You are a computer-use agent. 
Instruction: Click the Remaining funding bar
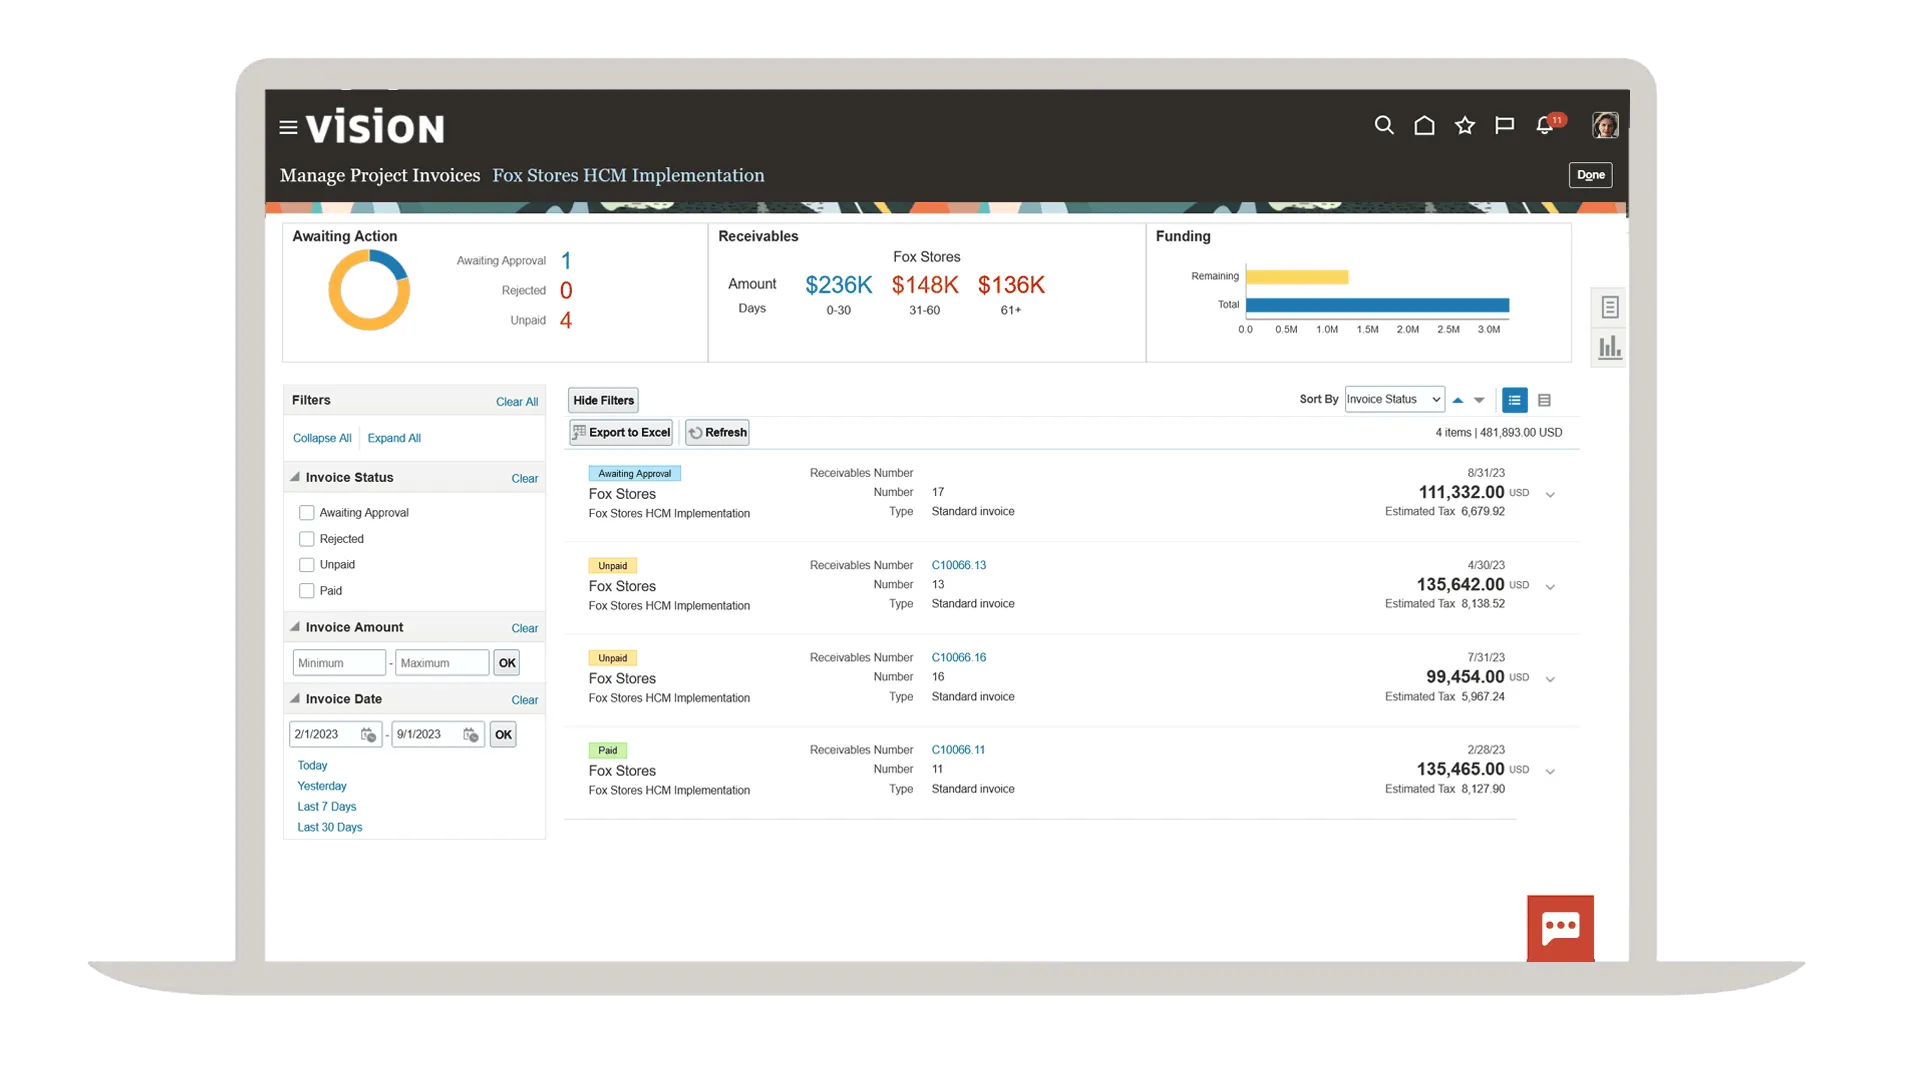tap(1298, 276)
